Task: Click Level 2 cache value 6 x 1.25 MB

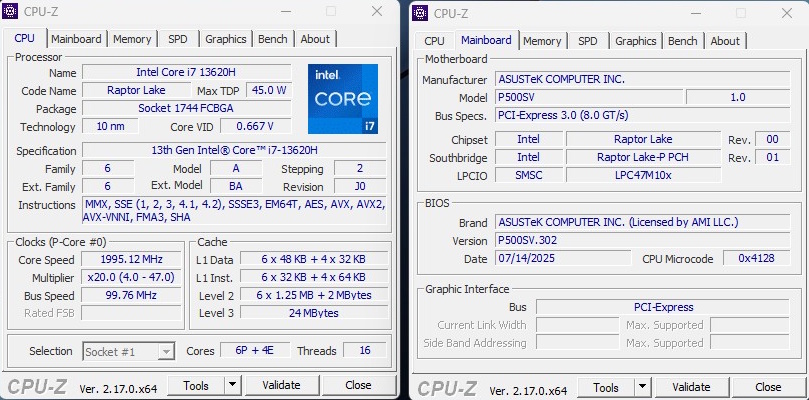Action: pyautogui.click(x=314, y=295)
